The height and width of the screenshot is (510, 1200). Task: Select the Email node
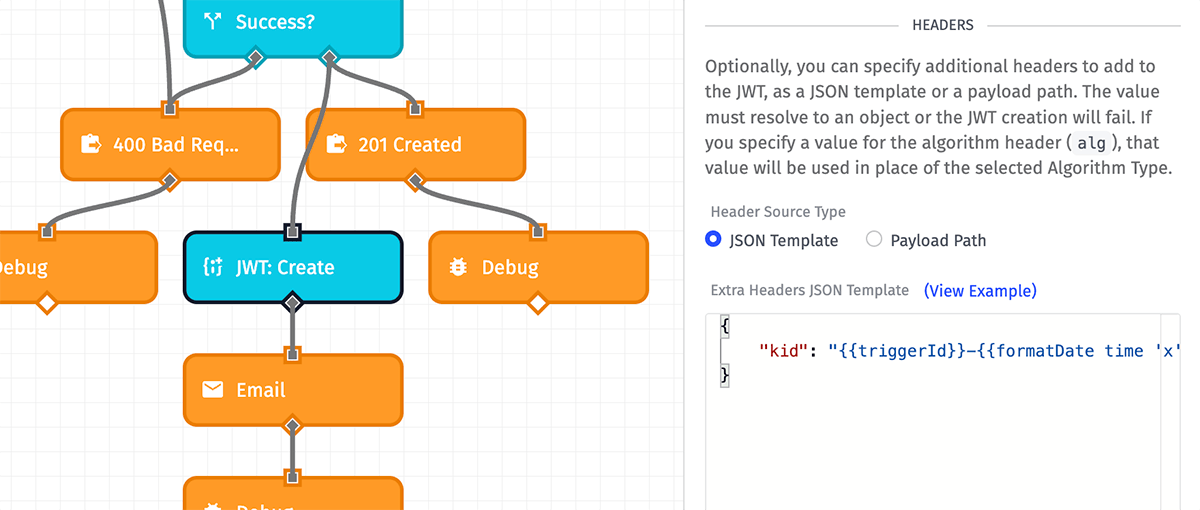[x=293, y=390]
